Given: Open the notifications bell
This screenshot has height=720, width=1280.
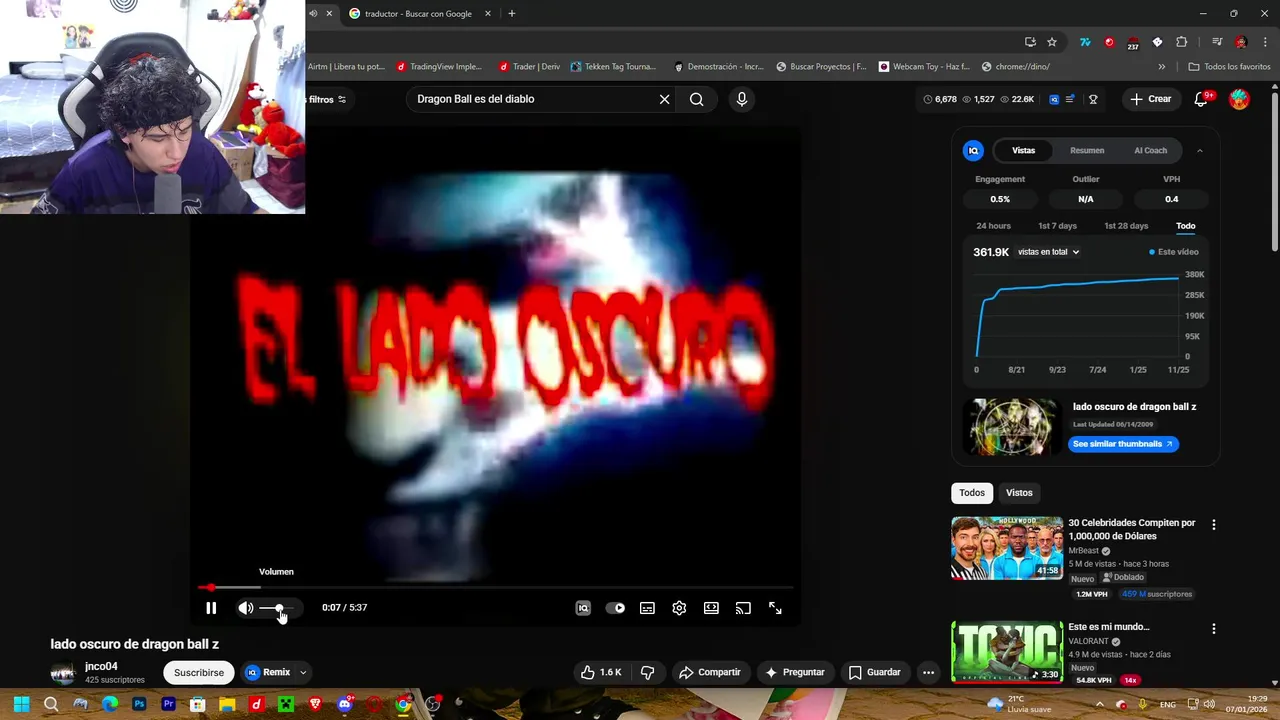Looking at the screenshot, I should point(1202,99).
